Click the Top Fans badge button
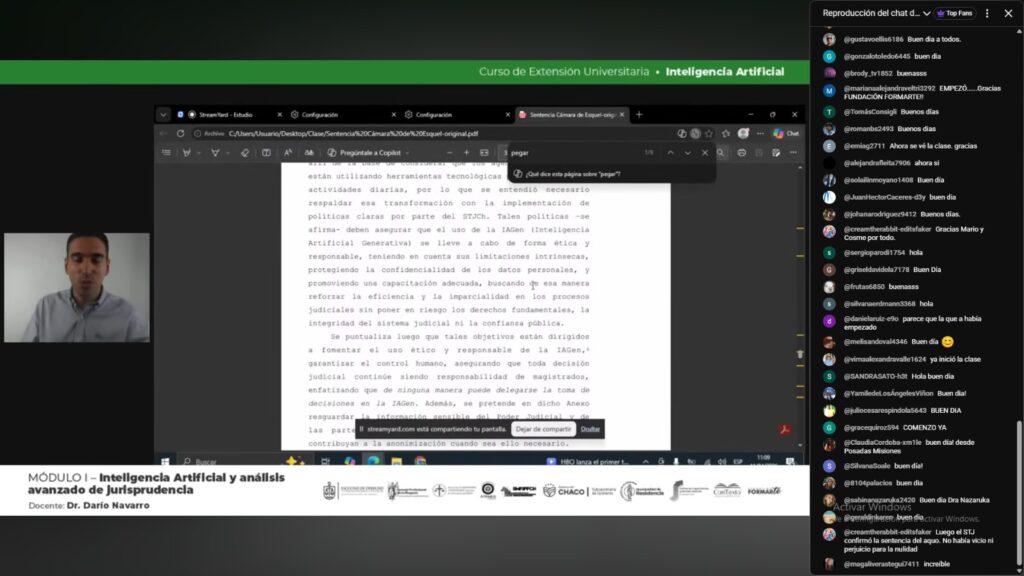This screenshot has height=576, width=1024. tap(953, 13)
